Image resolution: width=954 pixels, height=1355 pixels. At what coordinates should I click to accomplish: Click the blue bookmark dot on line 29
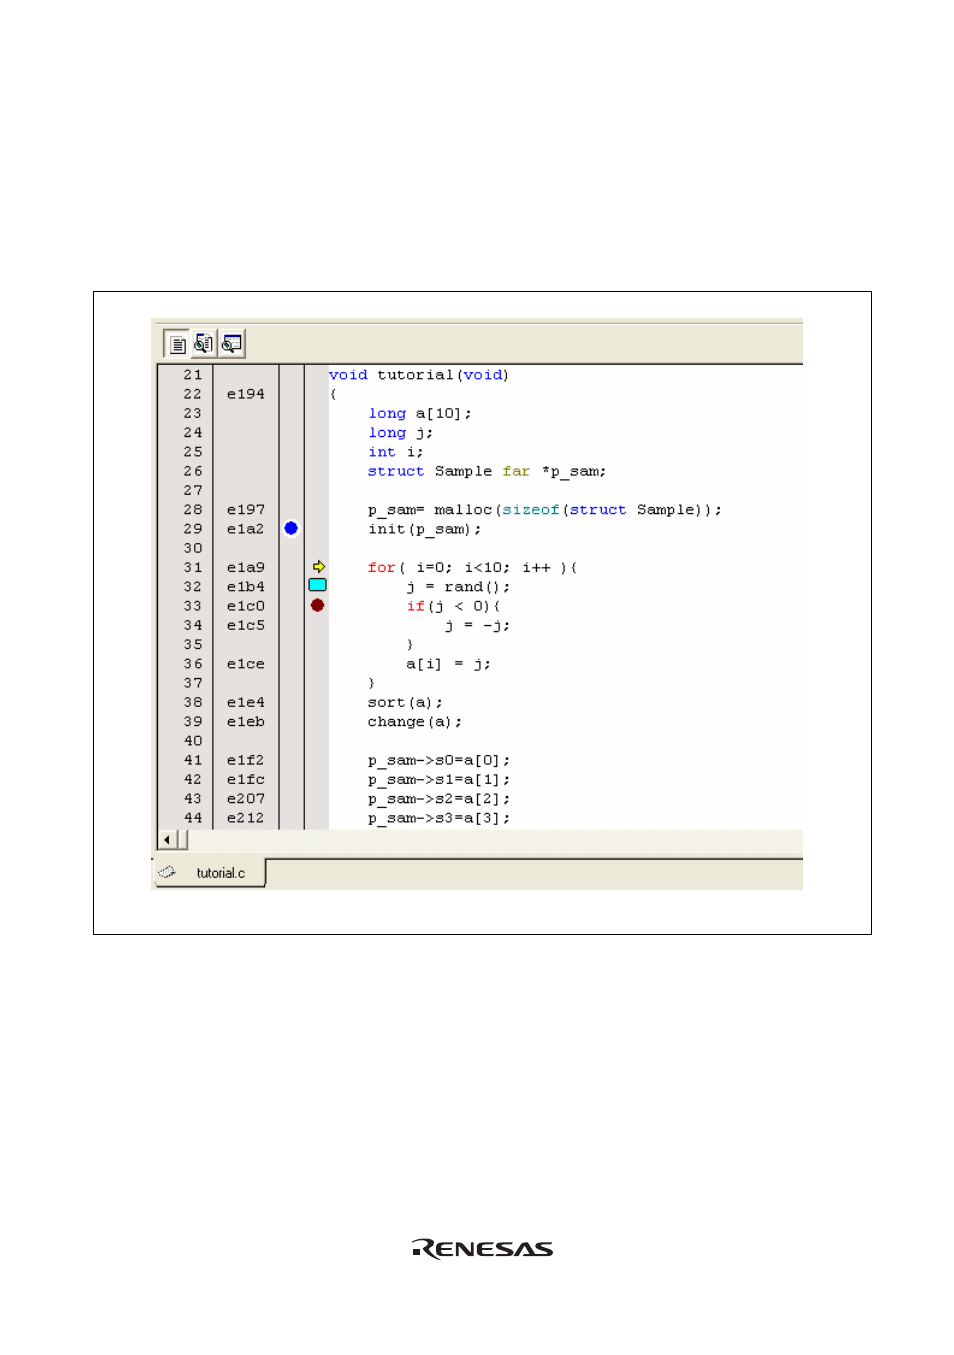291,528
